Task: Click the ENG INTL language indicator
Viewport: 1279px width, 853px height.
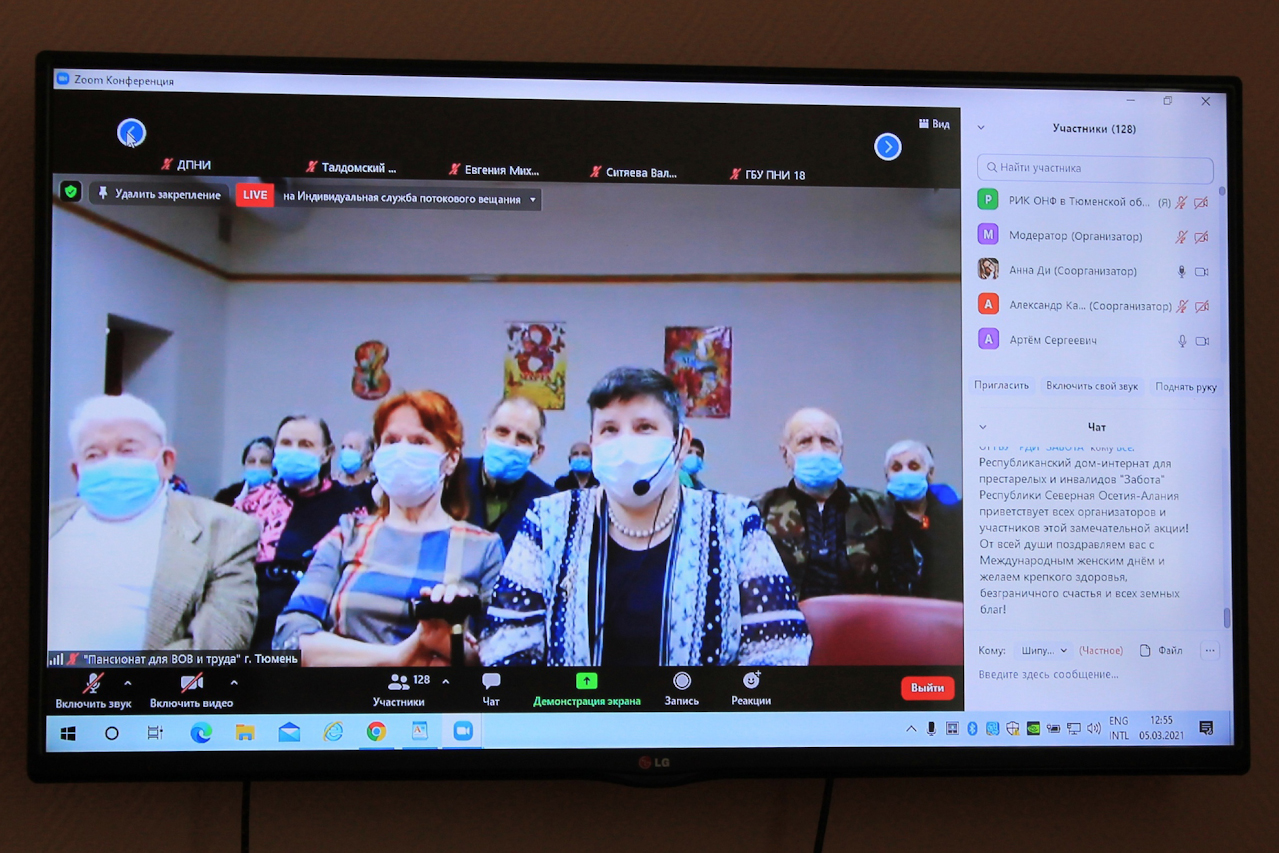Action: point(1119,728)
